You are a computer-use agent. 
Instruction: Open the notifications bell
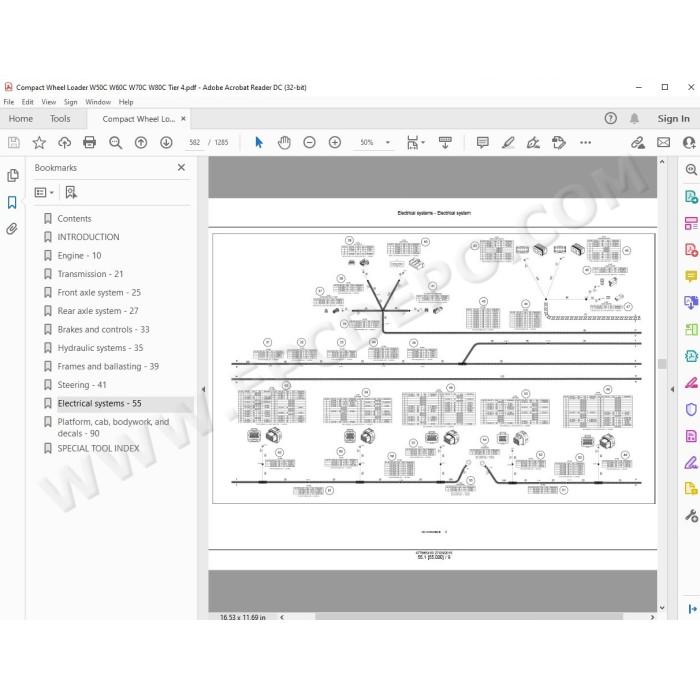click(x=634, y=118)
